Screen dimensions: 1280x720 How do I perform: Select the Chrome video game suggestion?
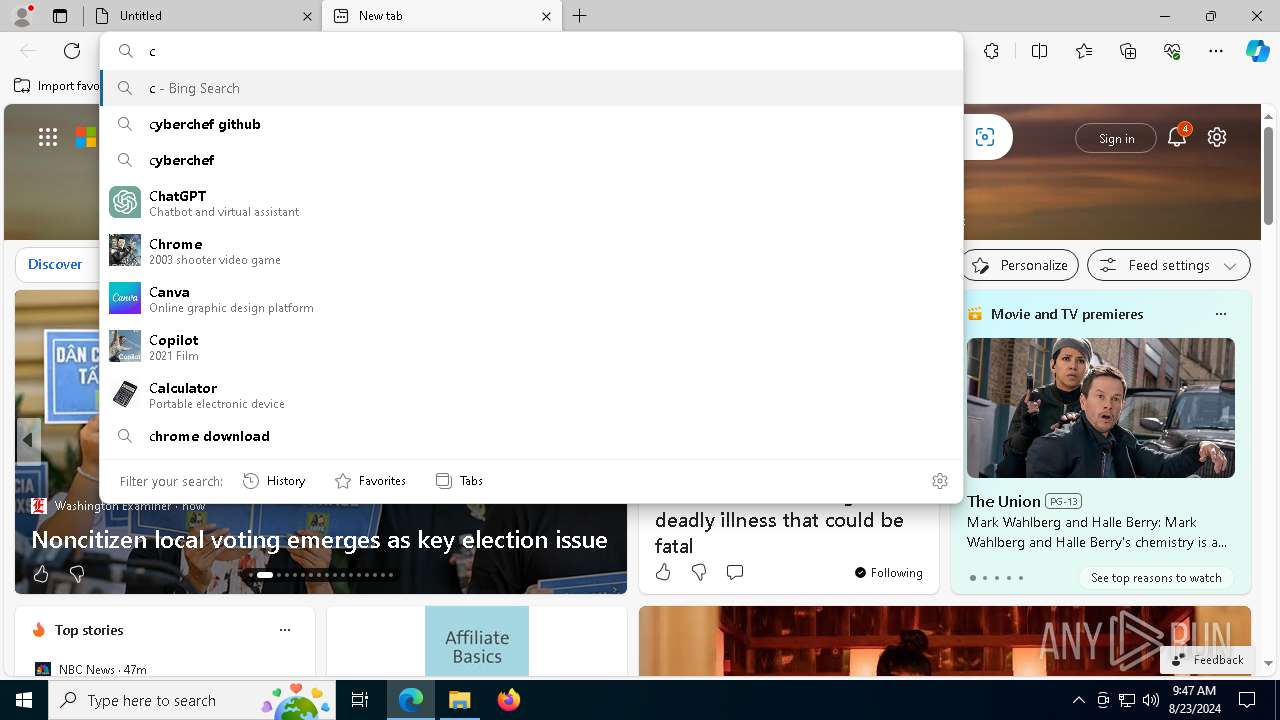(531, 250)
